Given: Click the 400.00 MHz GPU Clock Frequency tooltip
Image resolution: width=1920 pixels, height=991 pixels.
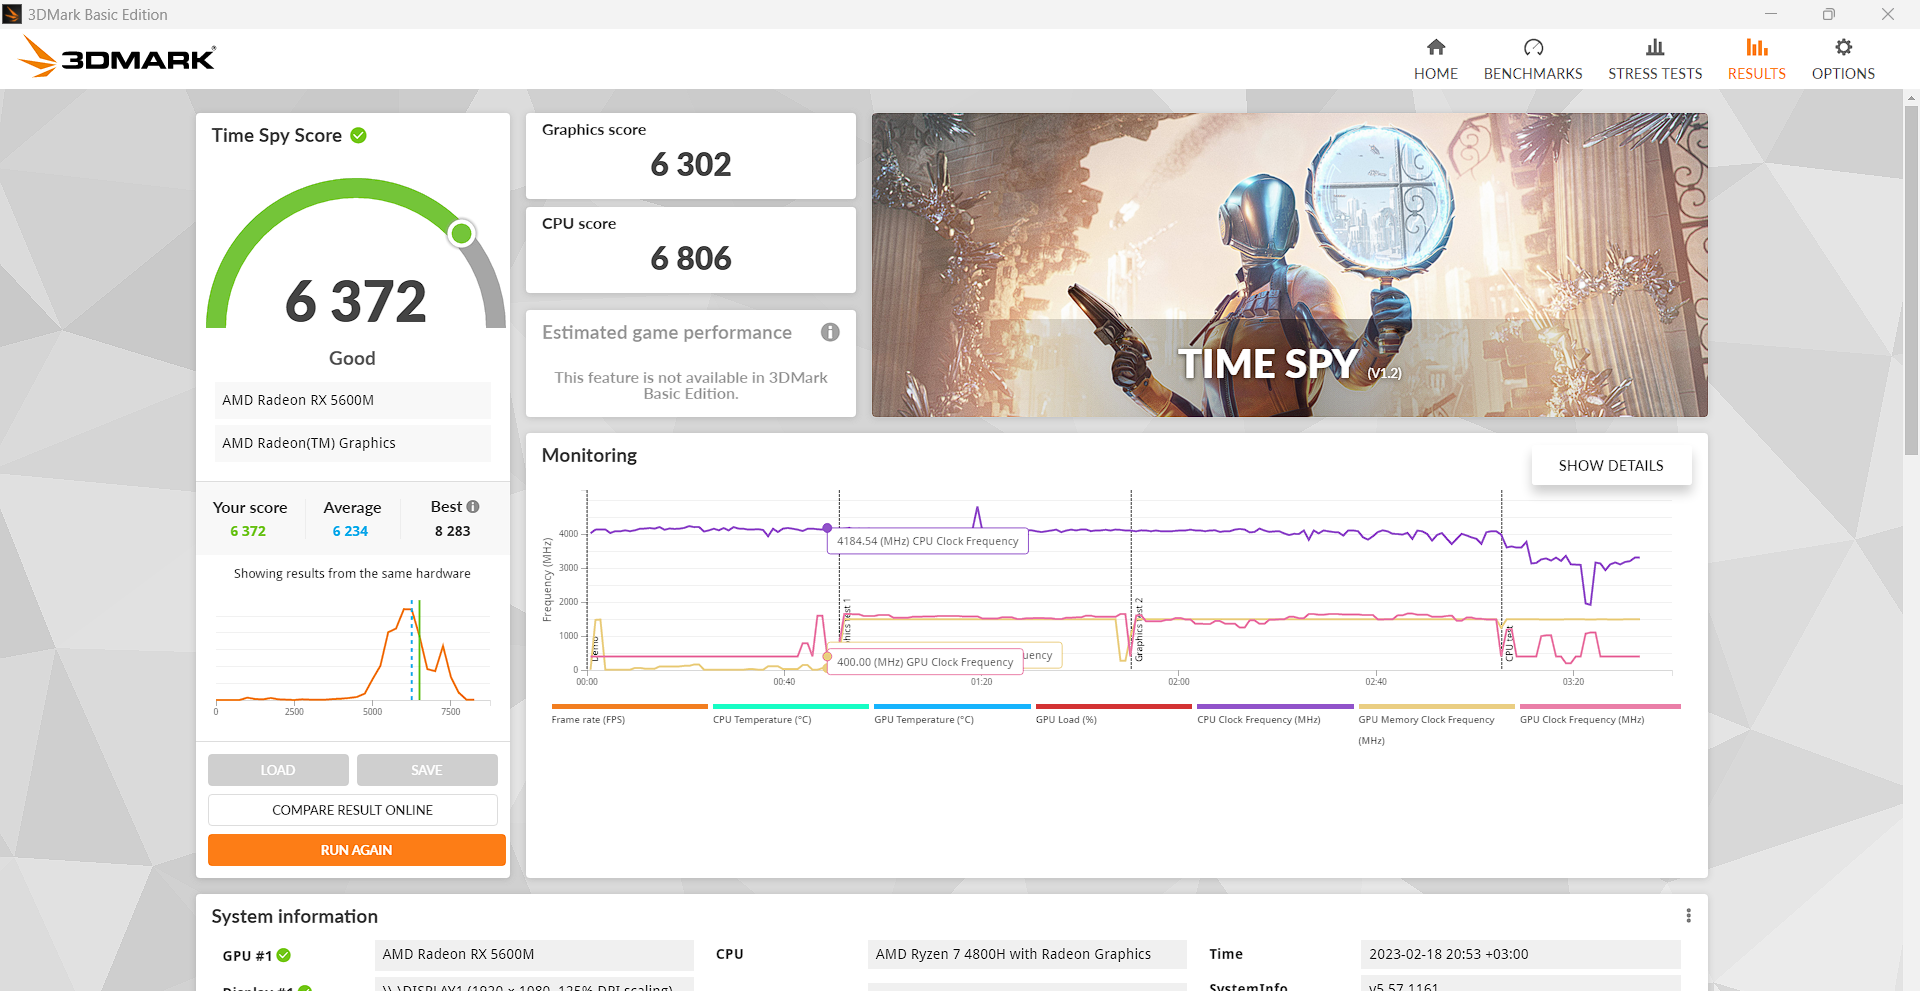Looking at the screenshot, I should [925, 662].
